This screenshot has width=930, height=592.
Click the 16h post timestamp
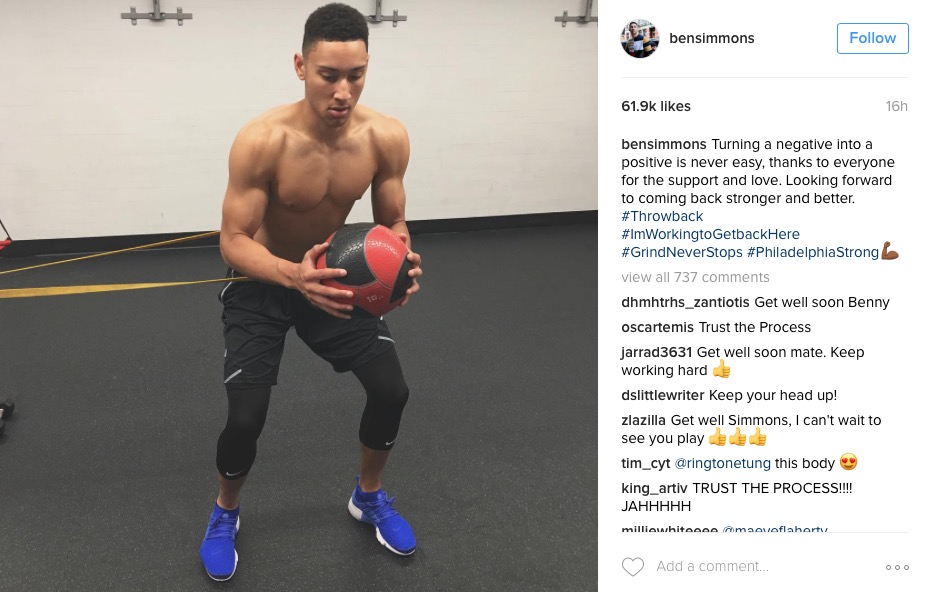(896, 106)
